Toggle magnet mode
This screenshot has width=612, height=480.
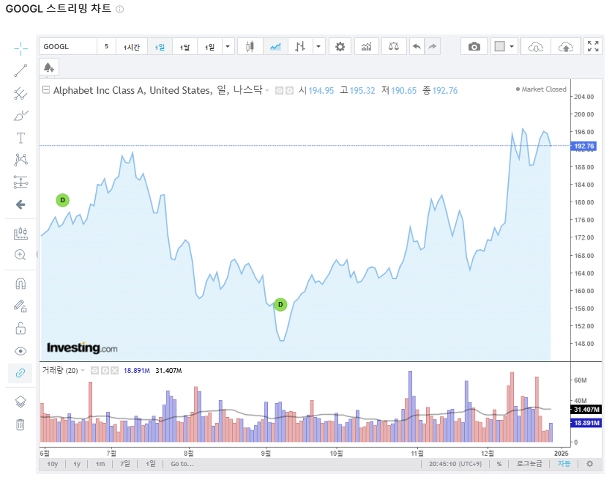click(21, 284)
